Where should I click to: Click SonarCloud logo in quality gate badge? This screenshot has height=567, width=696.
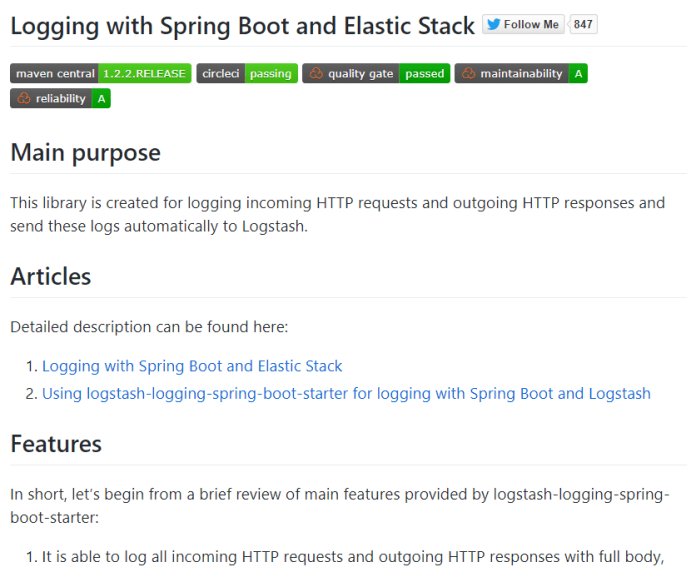coord(316,73)
